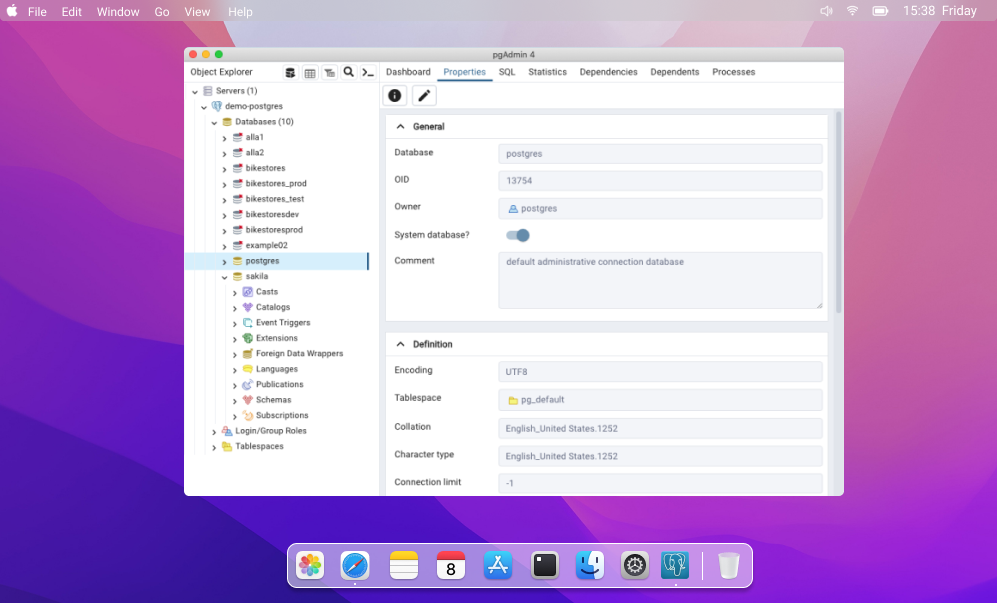Open Terminal from the Dock
Viewport: 997px width, 603px height.
(x=545, y=565)
